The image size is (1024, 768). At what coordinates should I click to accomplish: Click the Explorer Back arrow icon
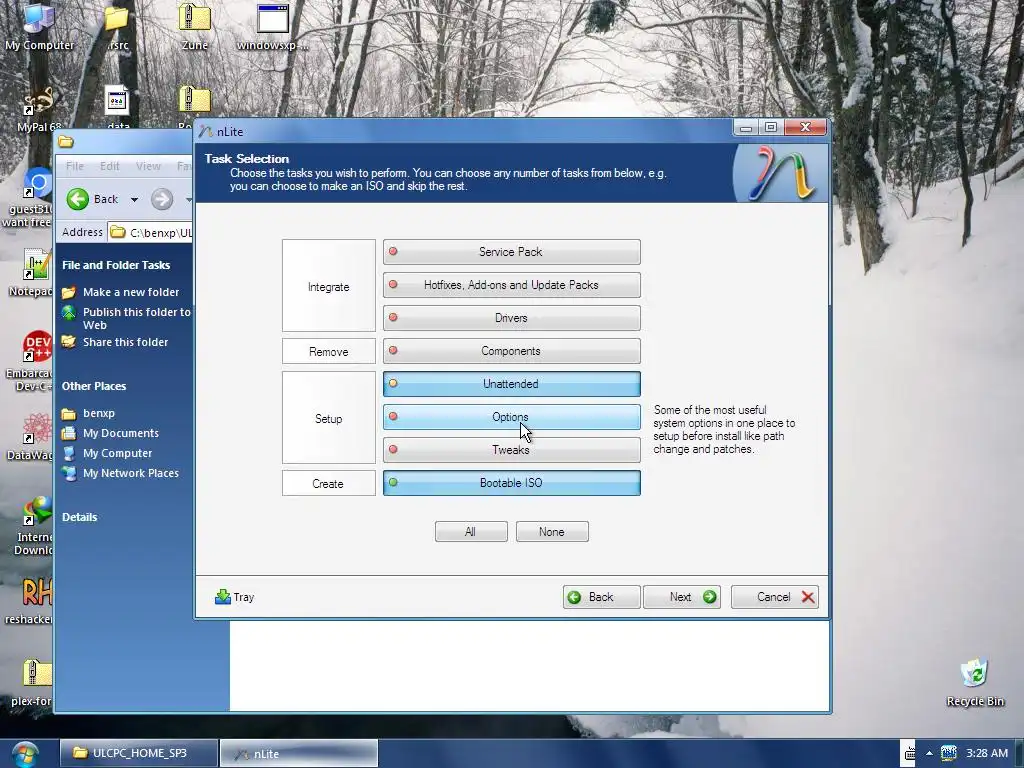click(x=78, y=199)
